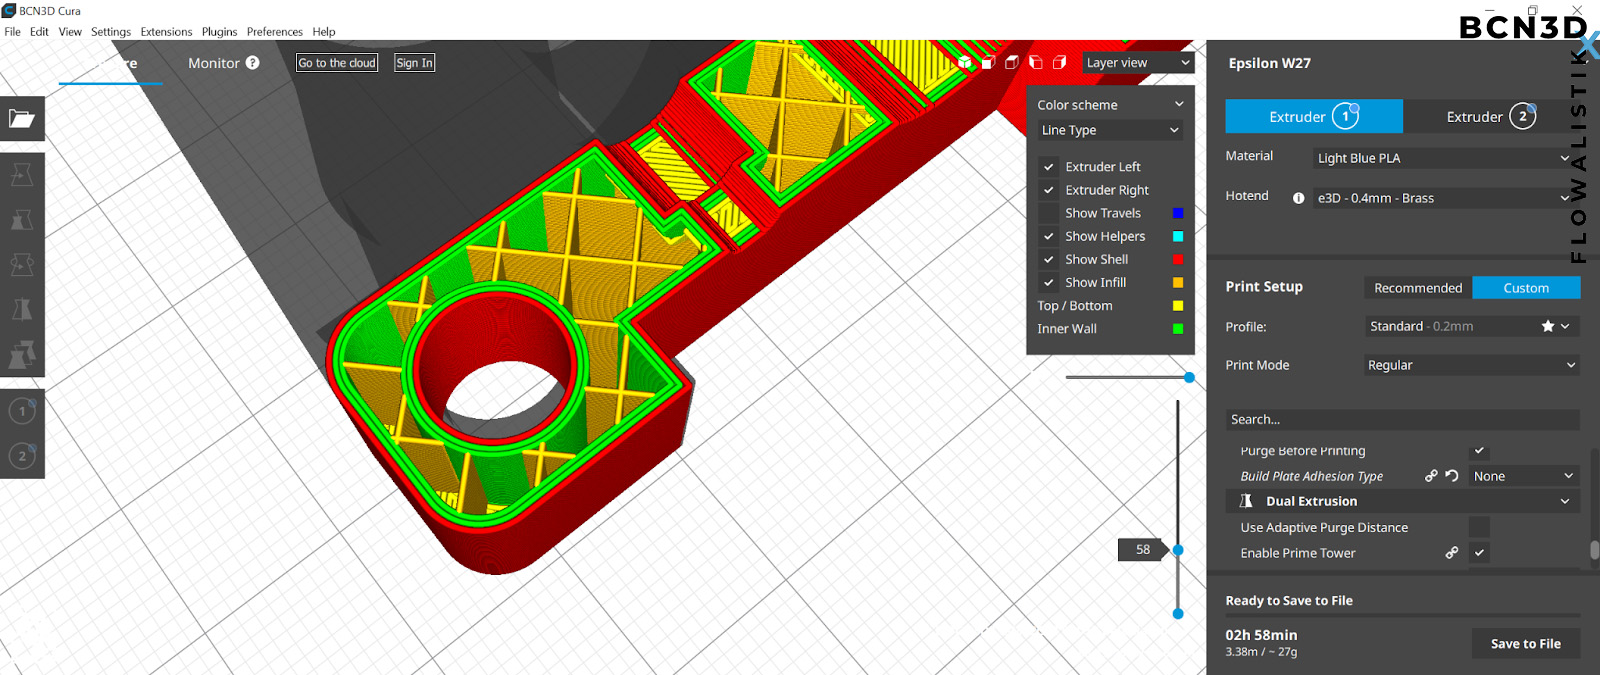Collapse the Color scheme panel chevron
Screen dimensions: 1600x675
[x=1179, y=104]
